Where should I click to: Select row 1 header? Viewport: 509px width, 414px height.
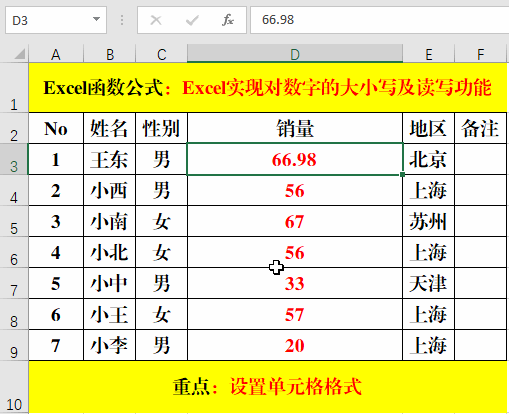(14, 88)
